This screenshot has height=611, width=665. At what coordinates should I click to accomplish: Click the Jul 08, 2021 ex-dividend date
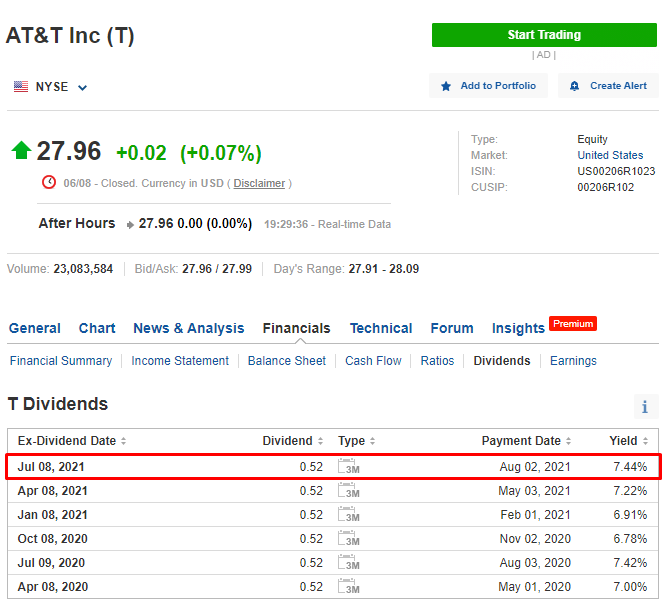(x=51, y=466)
